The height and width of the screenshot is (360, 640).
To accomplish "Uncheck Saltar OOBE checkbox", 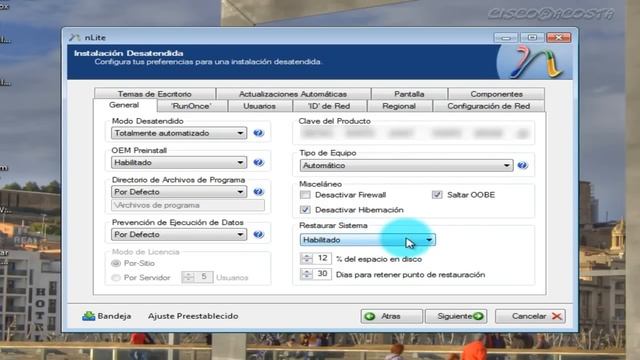I will [x=437, y=195].
